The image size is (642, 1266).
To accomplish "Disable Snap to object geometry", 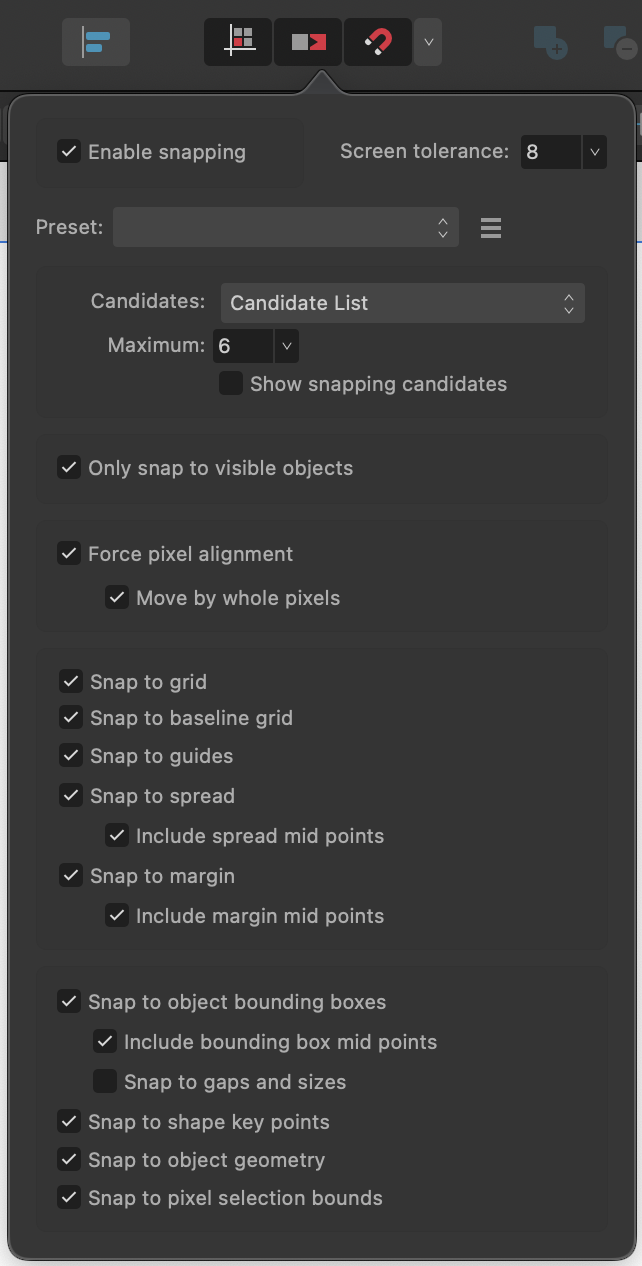I will click(69, 1160).
